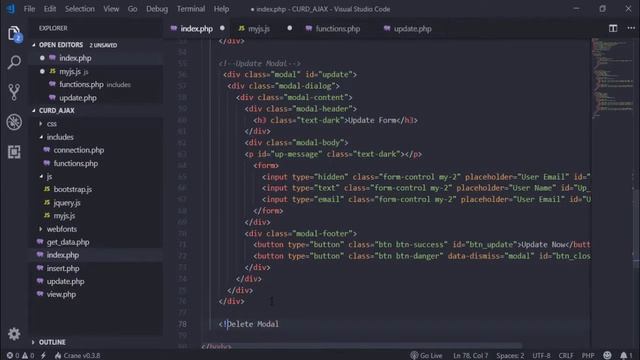Open the Help menu
This screenshot has width=640, height=360.
pyautogui.click(x=221, y=9)
